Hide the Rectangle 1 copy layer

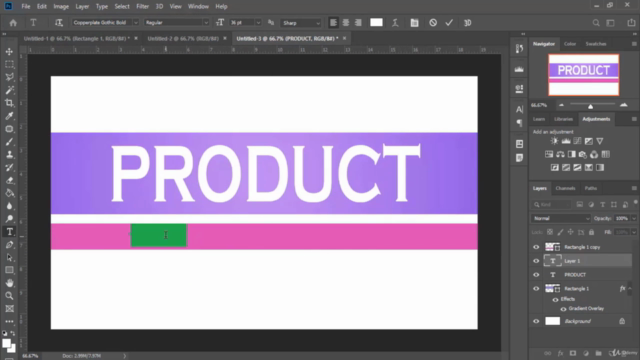click(x=536, y=247)
